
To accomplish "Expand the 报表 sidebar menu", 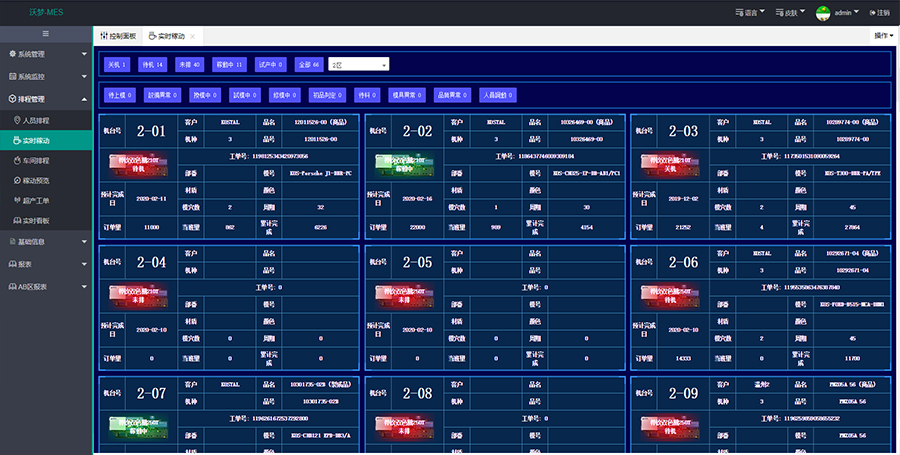I will tap(46, 264).
